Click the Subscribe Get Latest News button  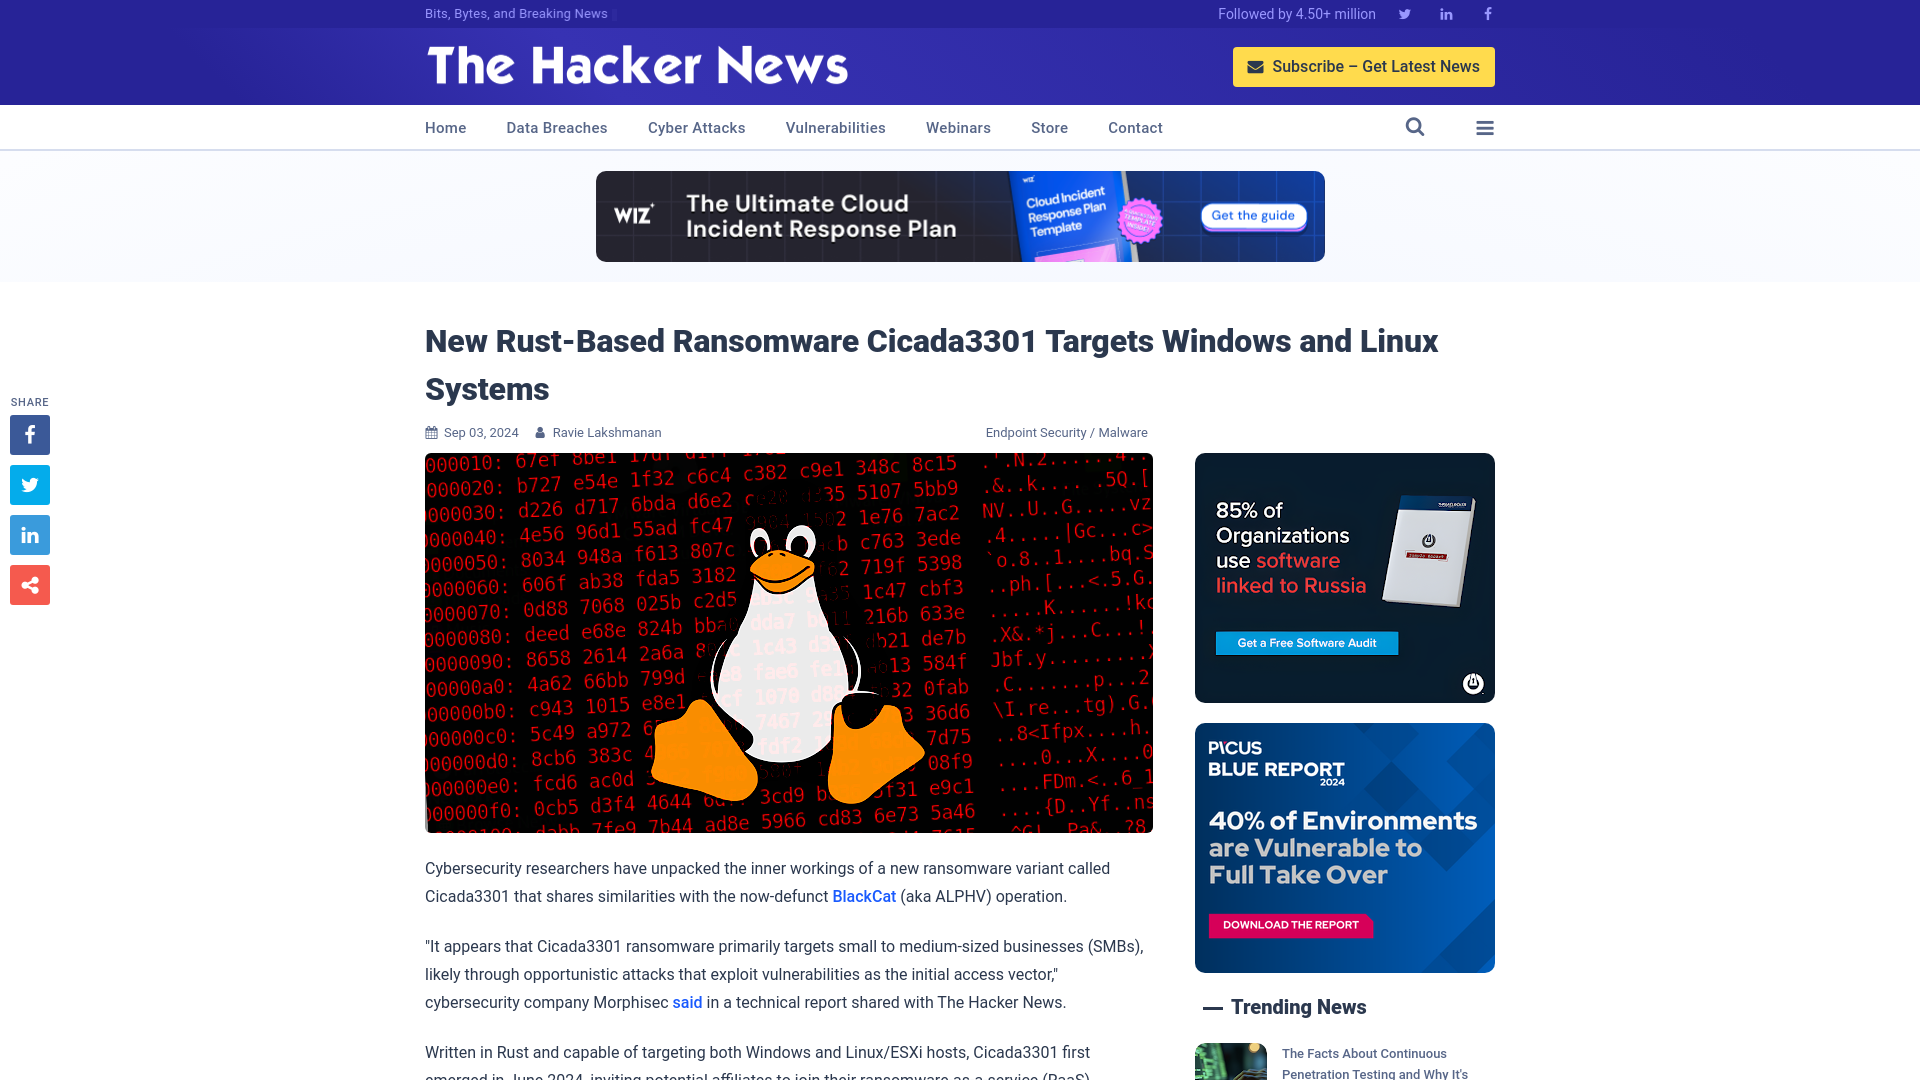(1362, 66)
